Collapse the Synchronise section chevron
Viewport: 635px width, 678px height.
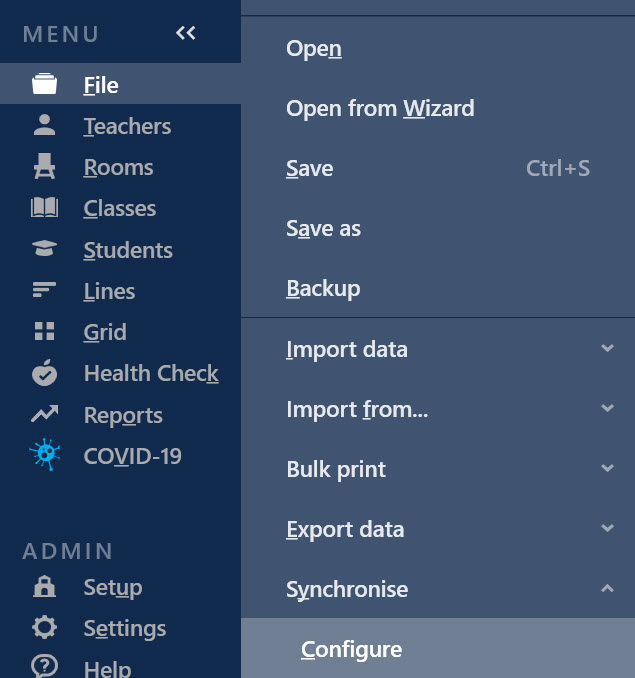pos(607,588)
